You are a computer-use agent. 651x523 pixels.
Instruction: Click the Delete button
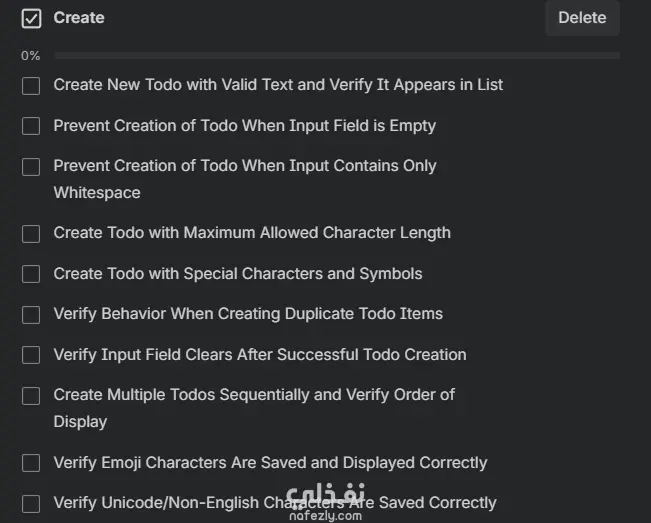(x=582, y=18)
